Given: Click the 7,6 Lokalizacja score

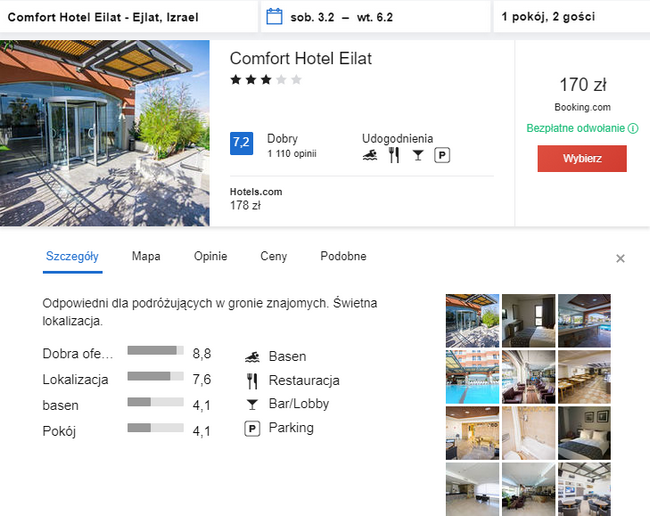Looking at the screenshot, I should coord(202,380).
